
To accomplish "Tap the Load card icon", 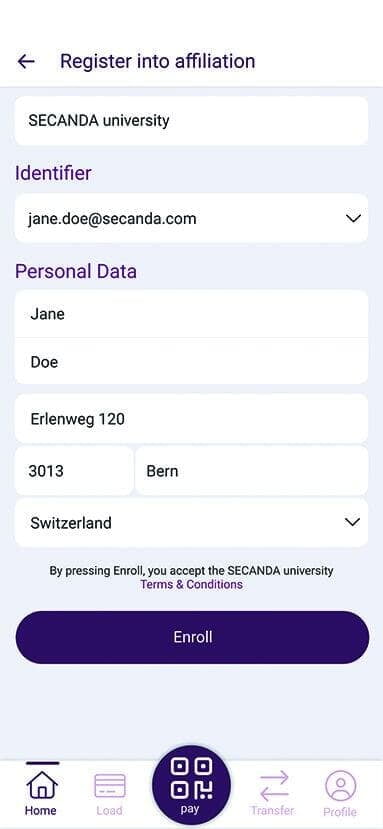I will (x=110, y=786).
